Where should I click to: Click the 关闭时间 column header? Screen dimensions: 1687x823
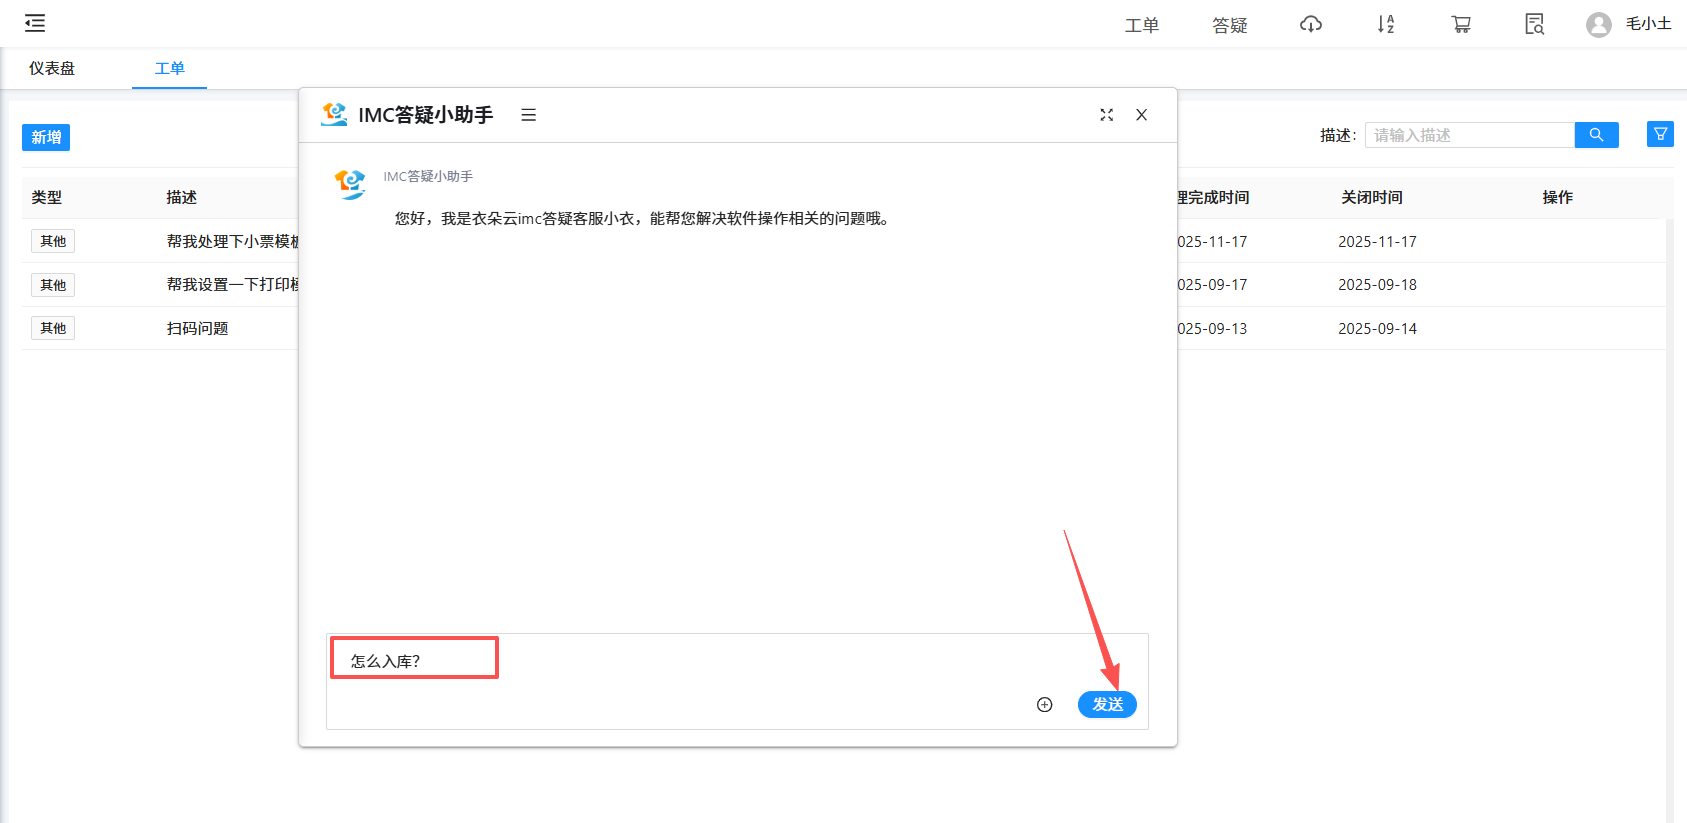[x=1372, y=198]
